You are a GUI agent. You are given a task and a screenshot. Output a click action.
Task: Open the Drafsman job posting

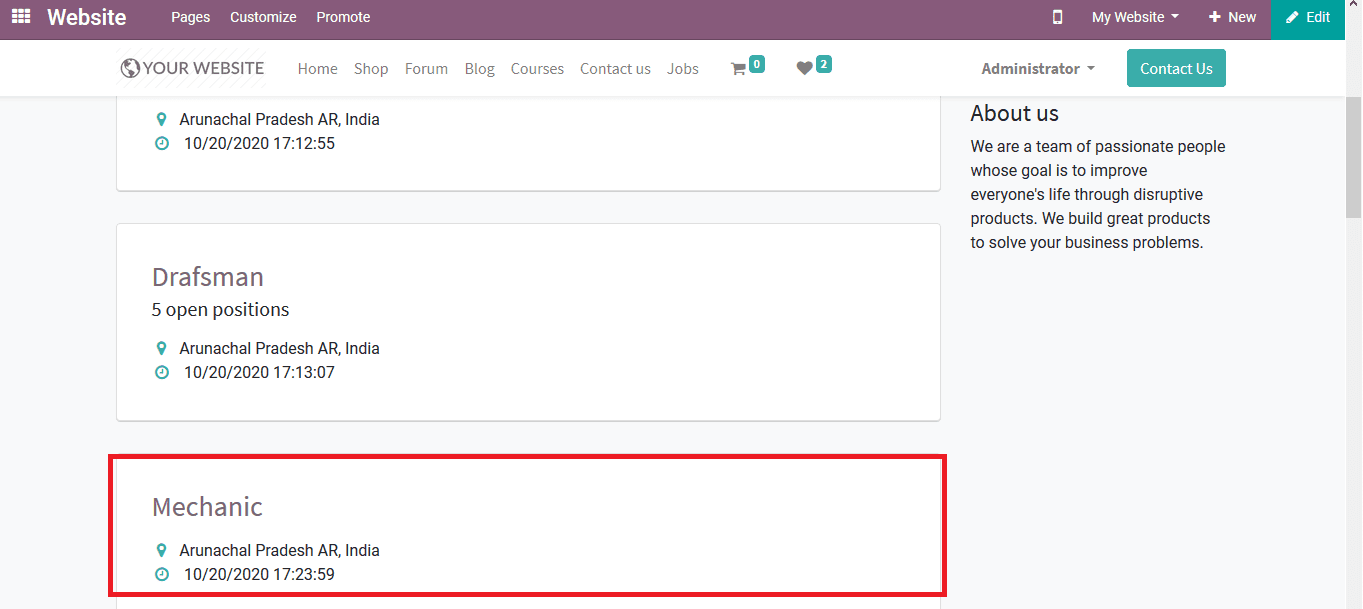[x=208, y=277]
